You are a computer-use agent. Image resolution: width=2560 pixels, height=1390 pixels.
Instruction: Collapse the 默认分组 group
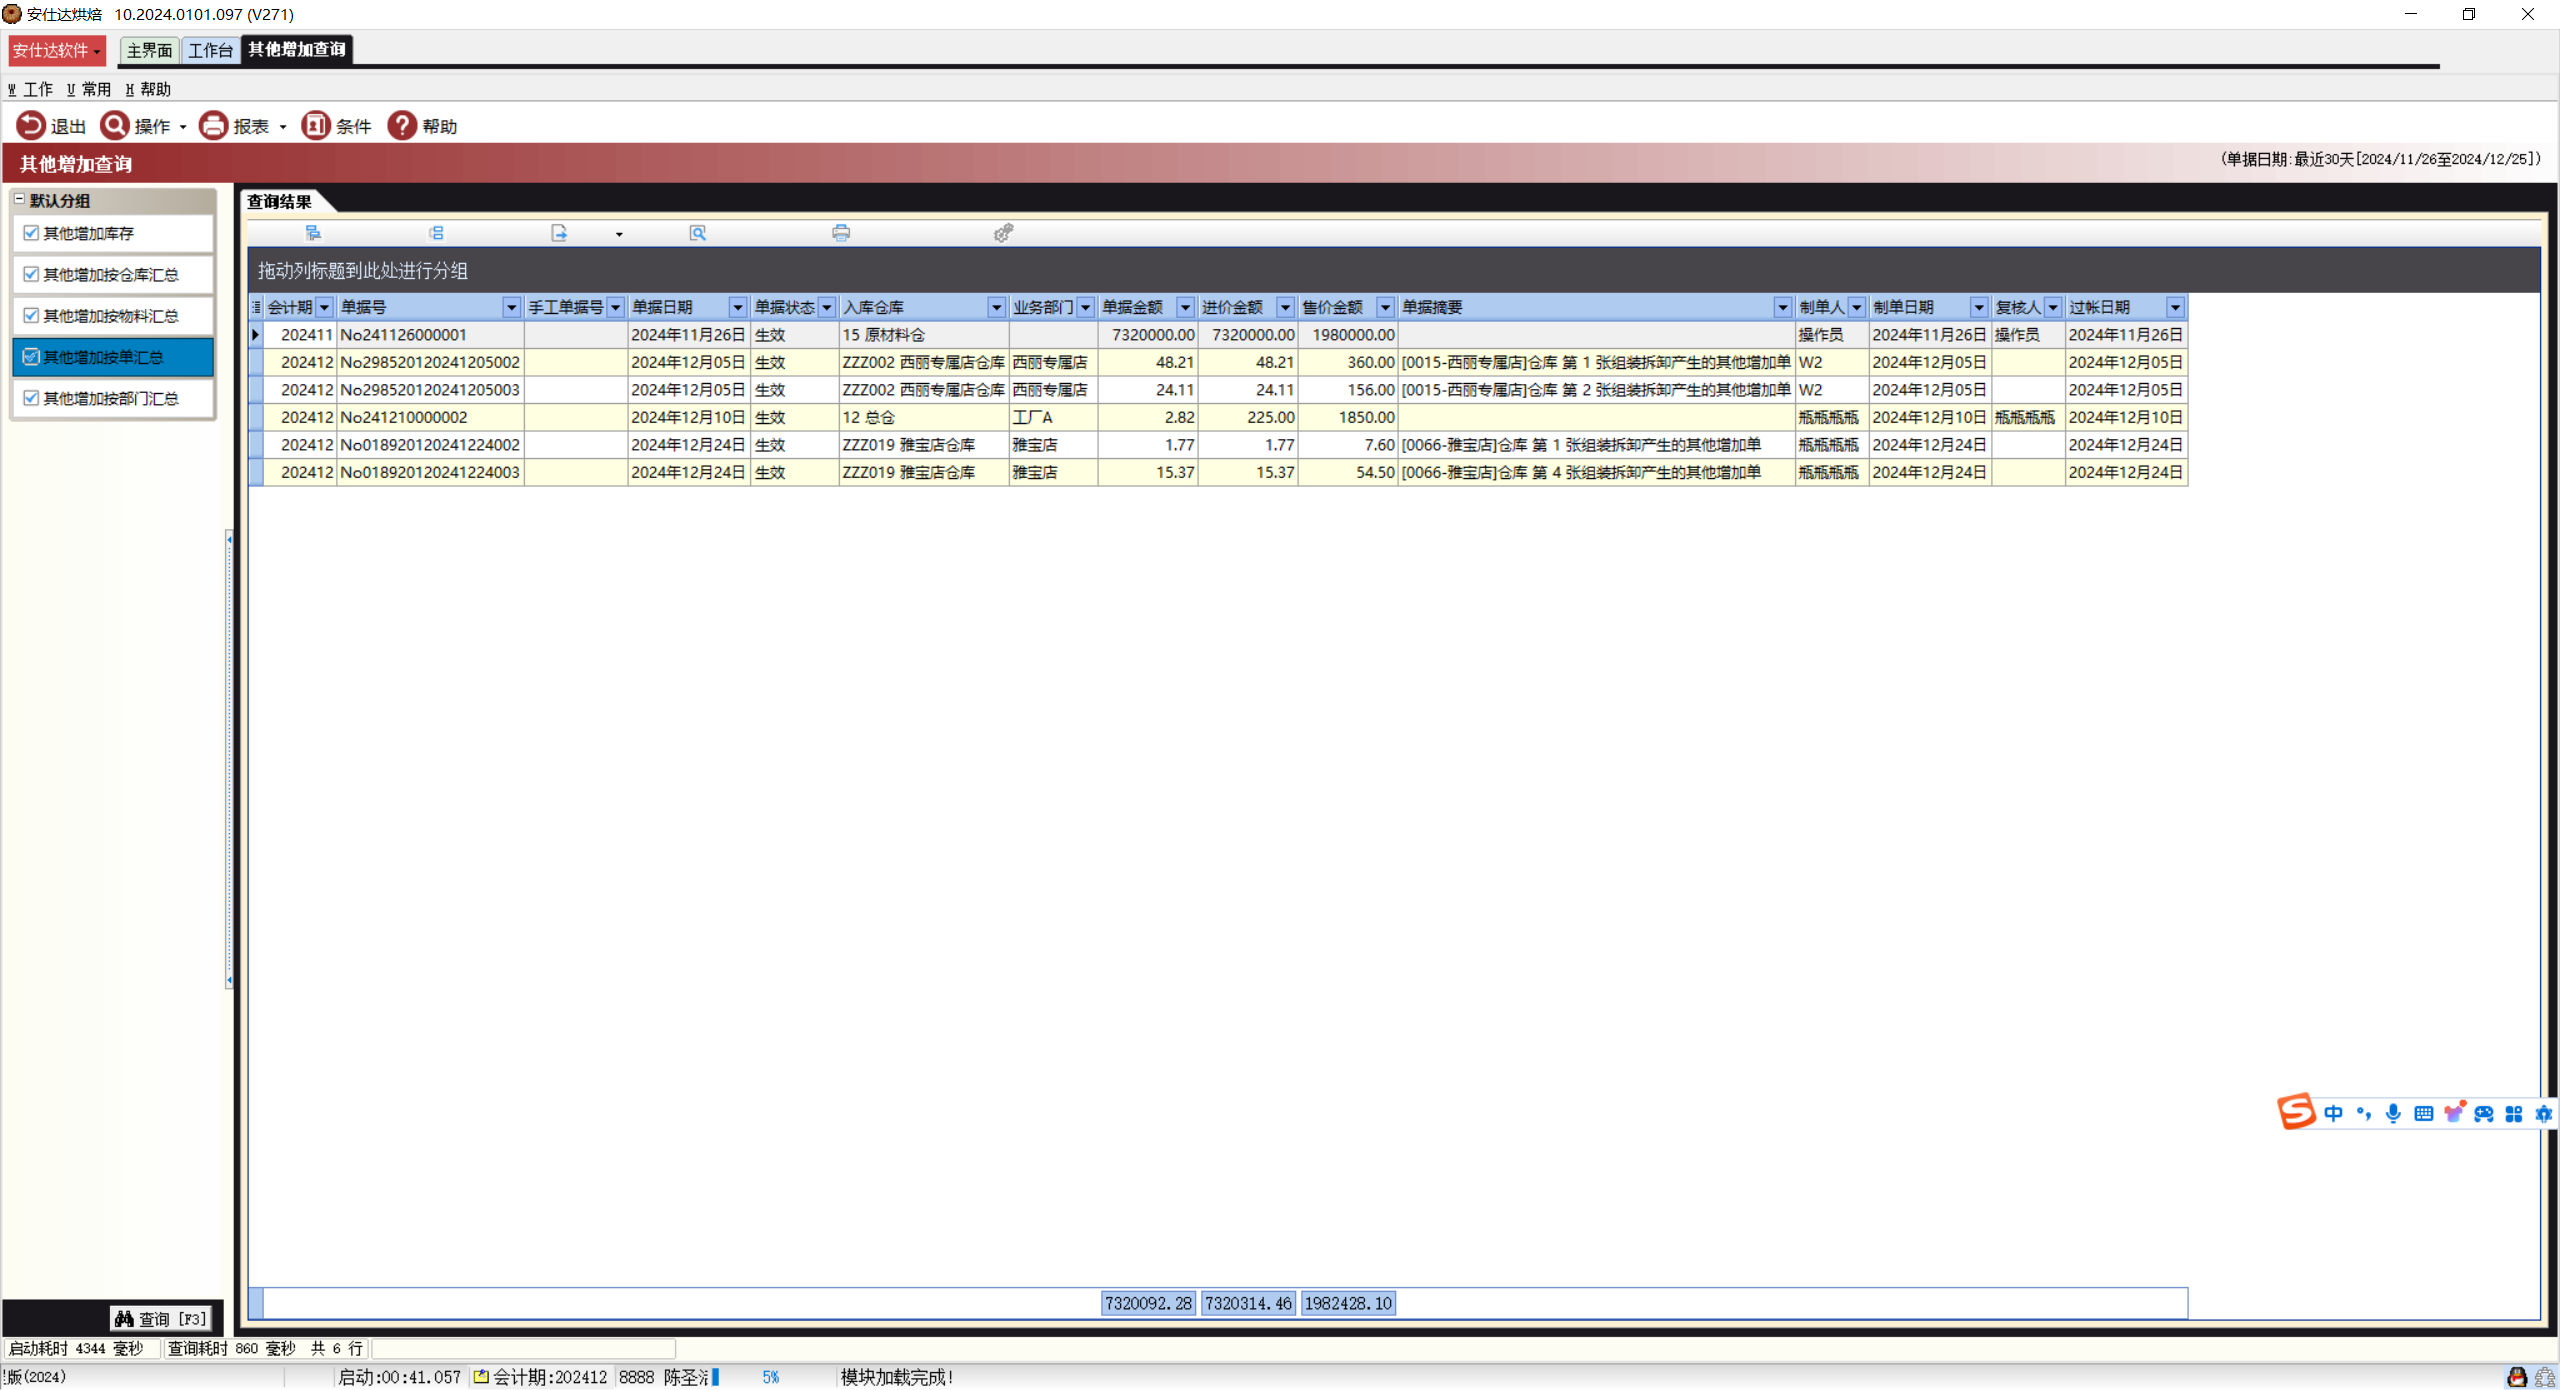click(x=19, y=200)
